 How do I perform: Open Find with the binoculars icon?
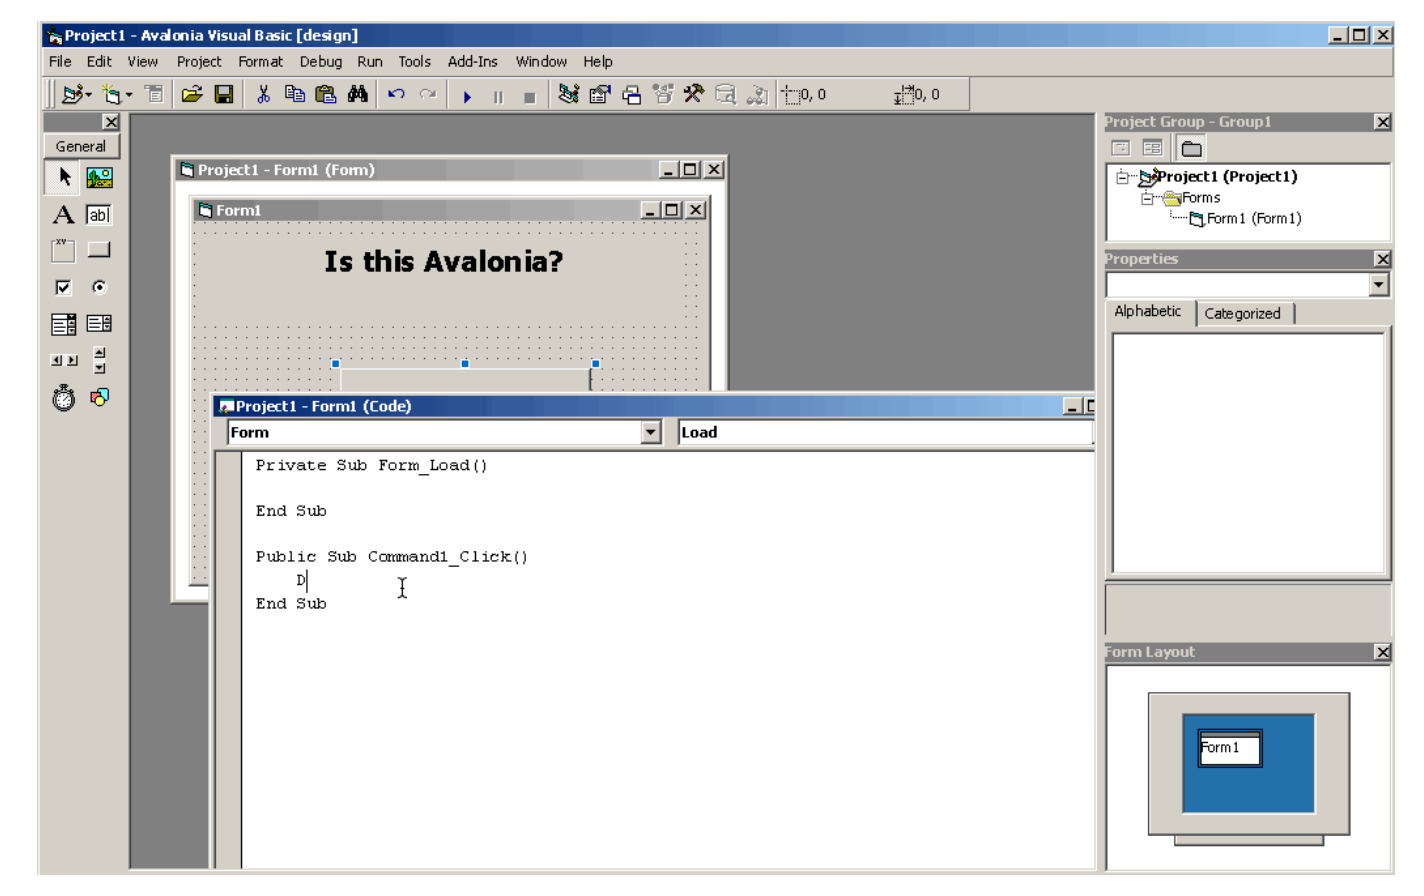357,95
